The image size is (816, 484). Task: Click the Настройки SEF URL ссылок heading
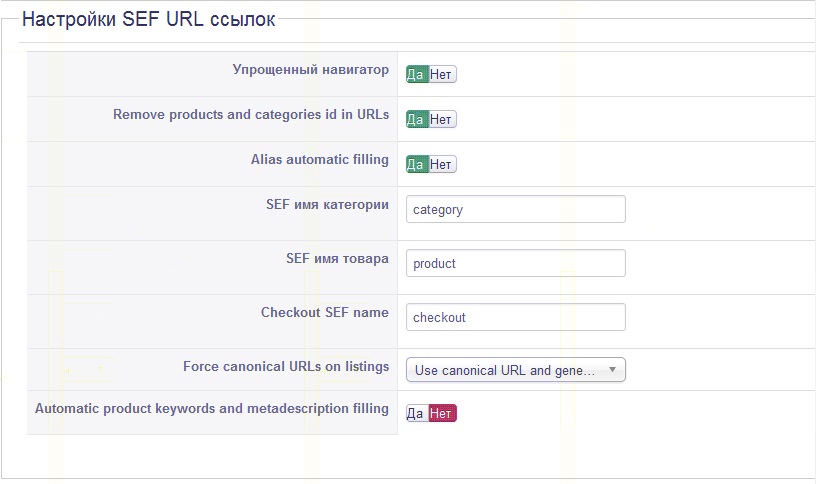148,19
